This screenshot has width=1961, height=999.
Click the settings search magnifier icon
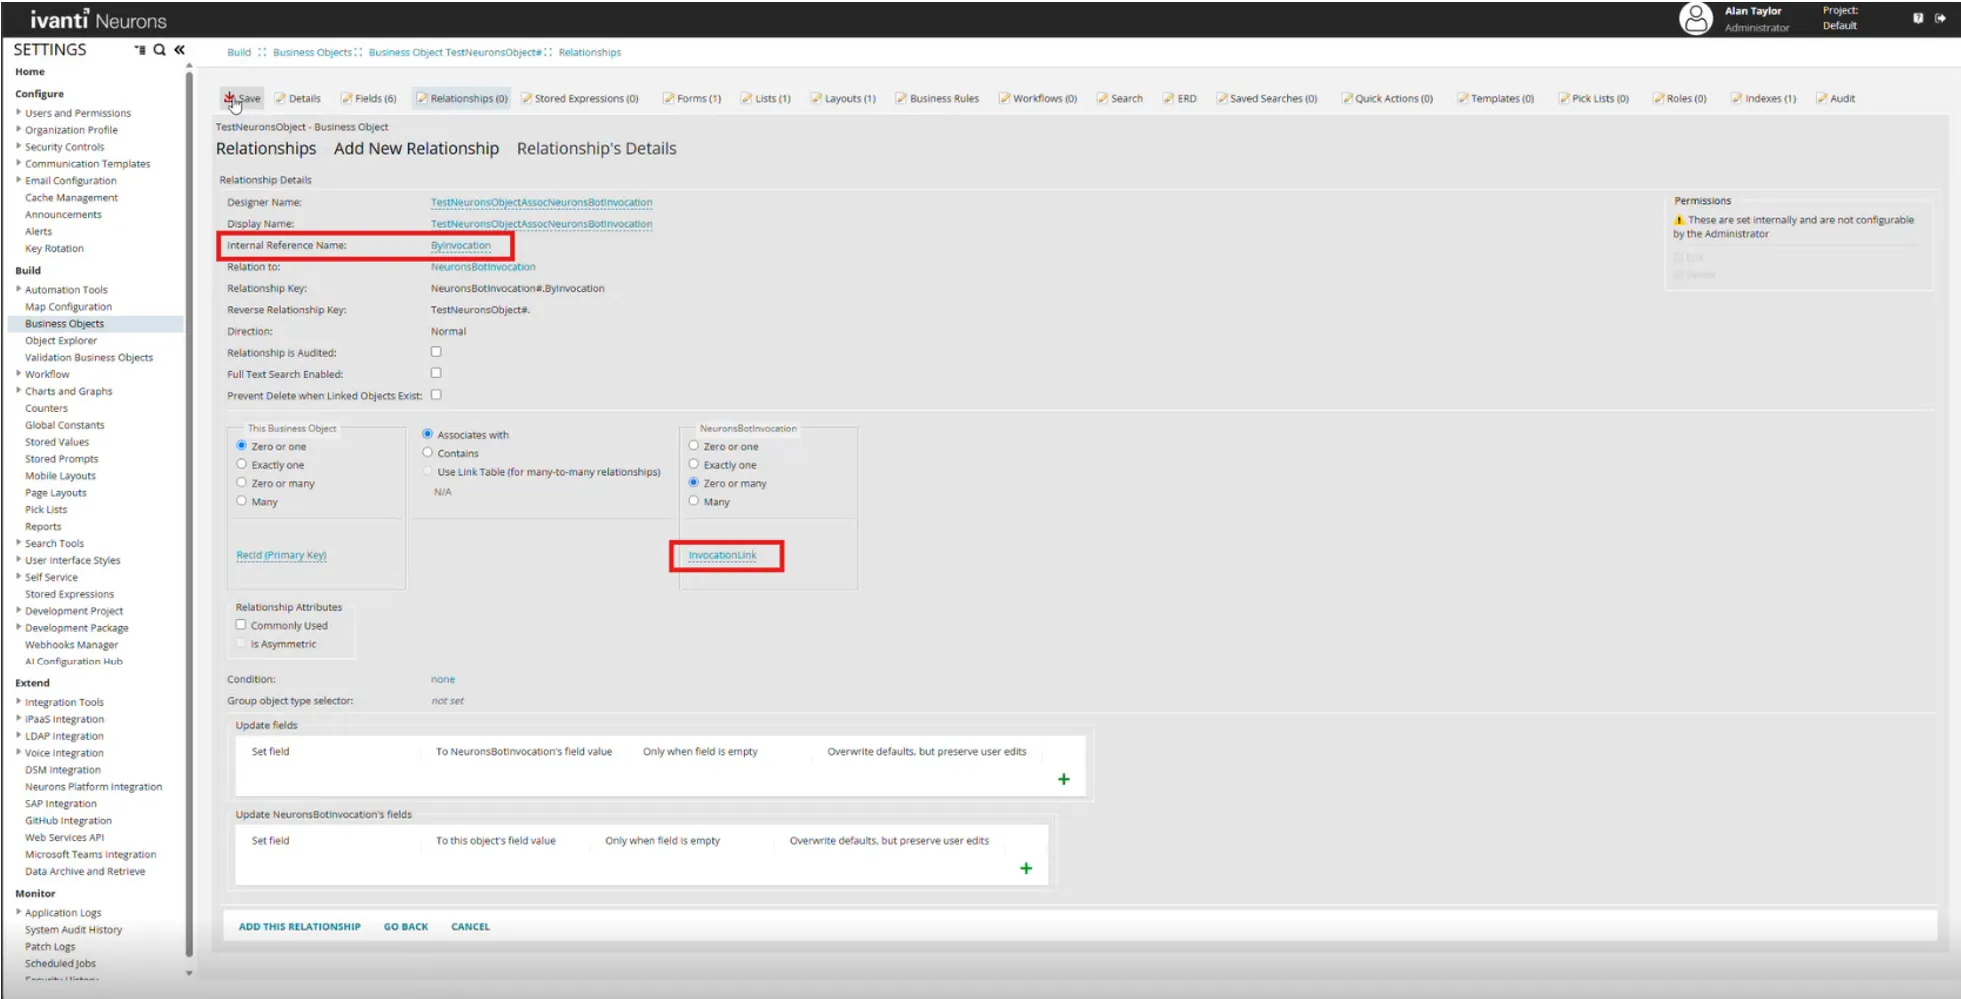point(159,49)
